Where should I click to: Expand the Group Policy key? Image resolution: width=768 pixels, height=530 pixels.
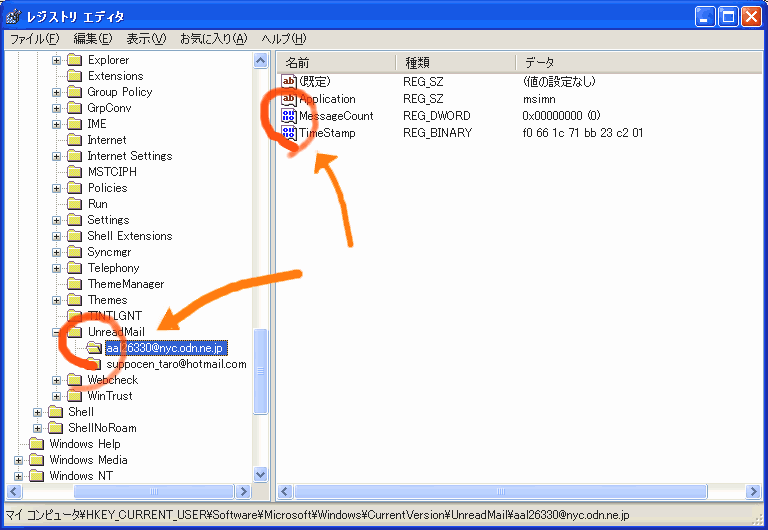[x=56, y=92]
